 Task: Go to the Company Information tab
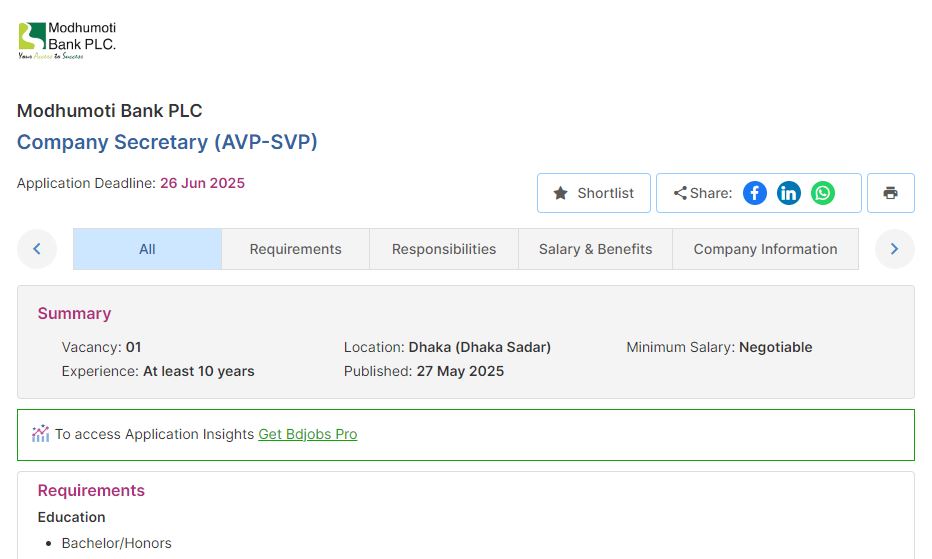click(765, 249)
